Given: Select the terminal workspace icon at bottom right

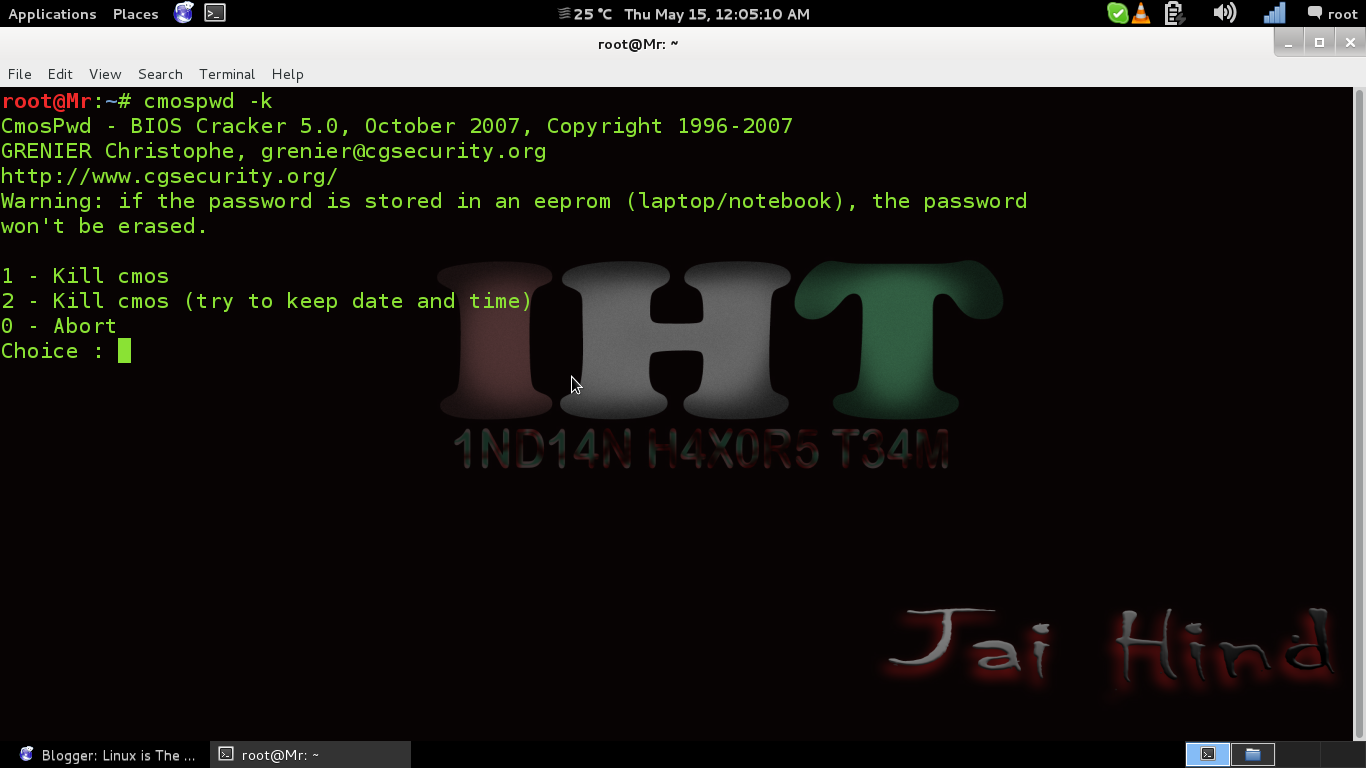Looking at the screenshot, I should point(1207,754).
